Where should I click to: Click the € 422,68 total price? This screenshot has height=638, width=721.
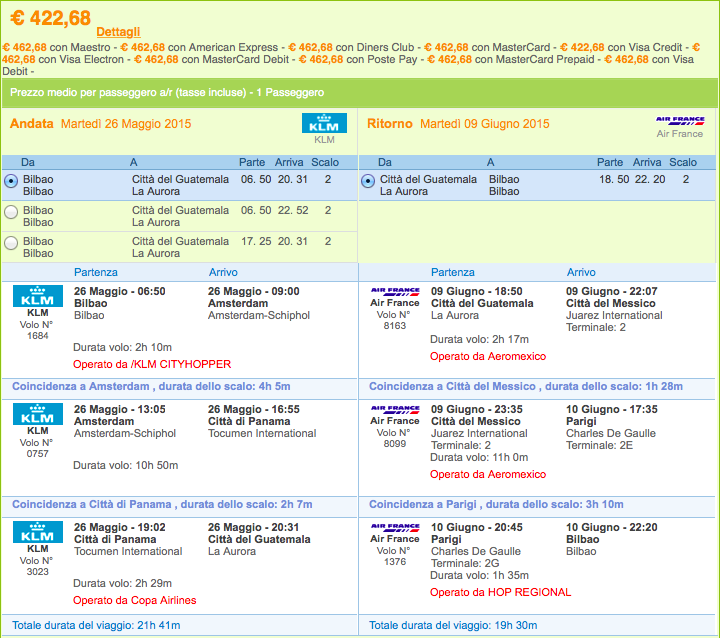51,18
